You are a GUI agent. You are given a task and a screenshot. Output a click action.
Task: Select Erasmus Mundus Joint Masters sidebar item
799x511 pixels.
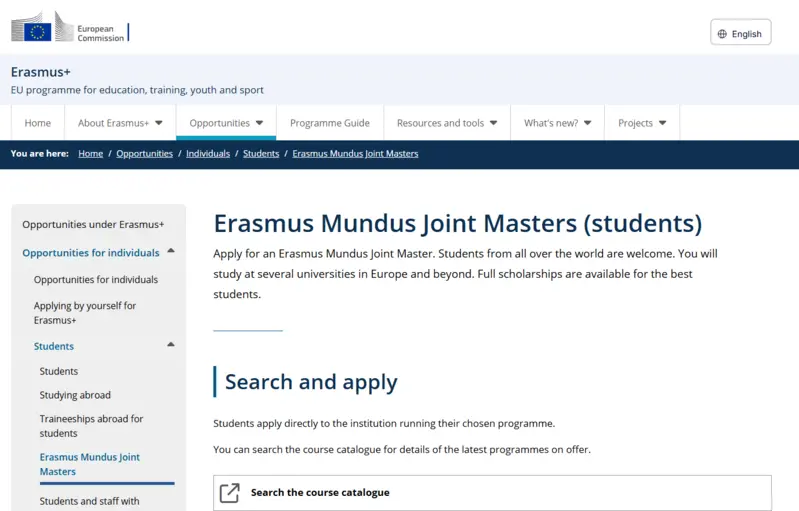click(x=90, y=464)
